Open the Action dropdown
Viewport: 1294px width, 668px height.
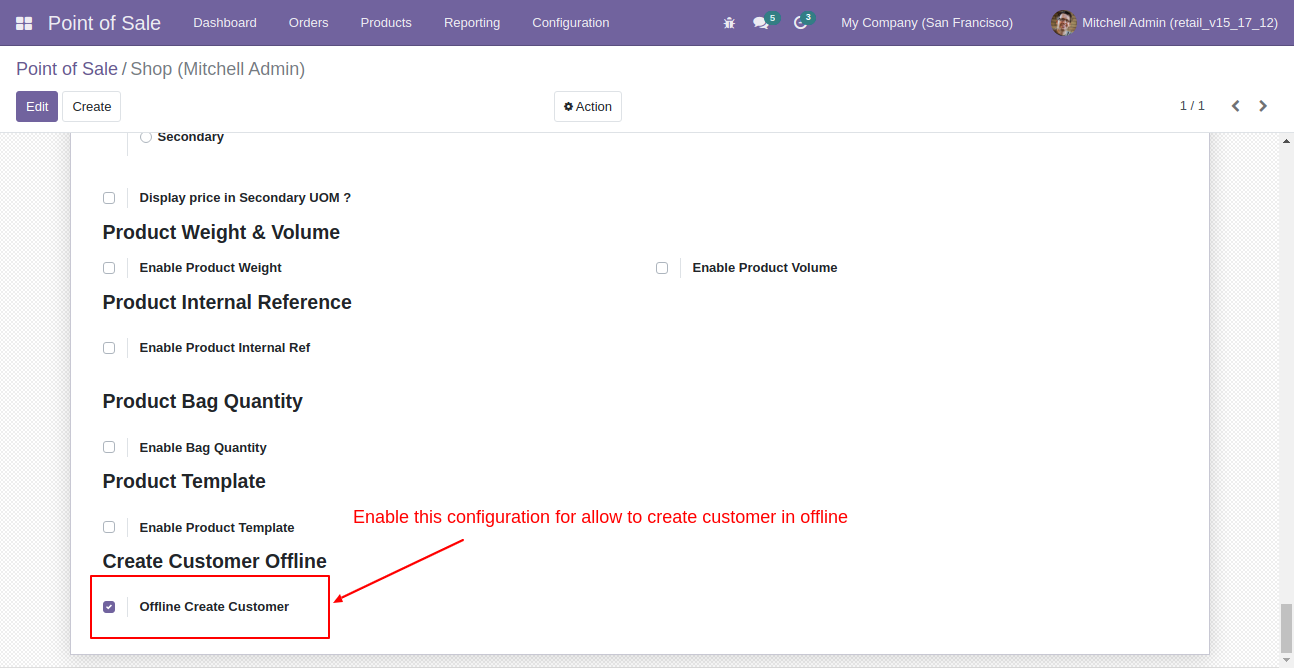pos(588,107)
